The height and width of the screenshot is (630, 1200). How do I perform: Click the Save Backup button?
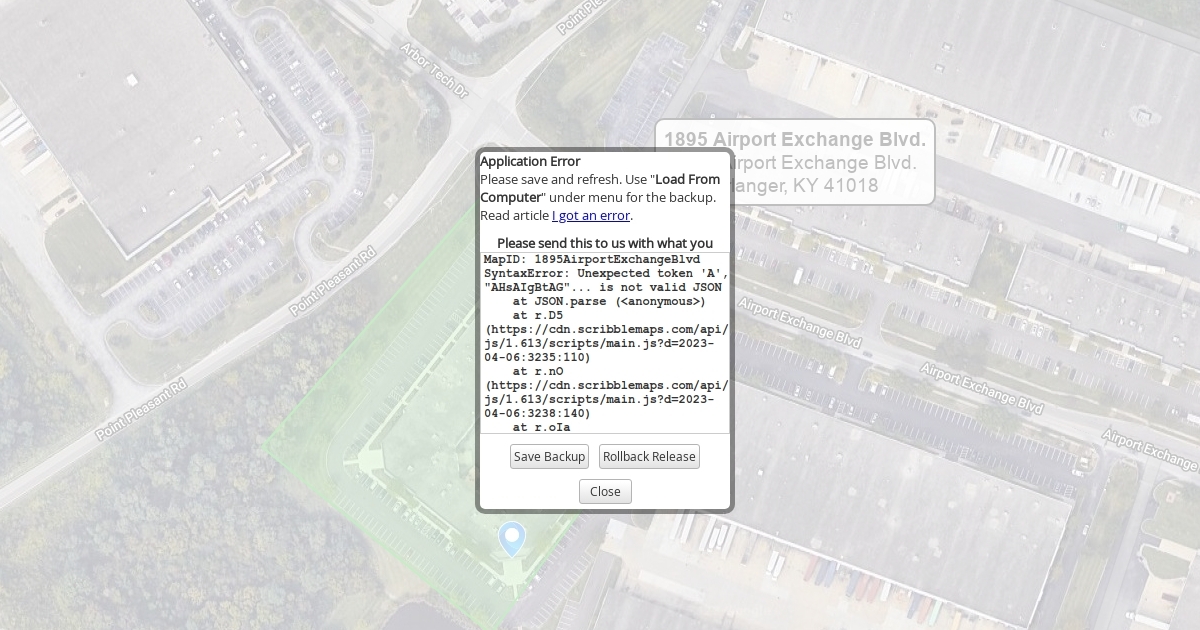click(x=549, y=457)
